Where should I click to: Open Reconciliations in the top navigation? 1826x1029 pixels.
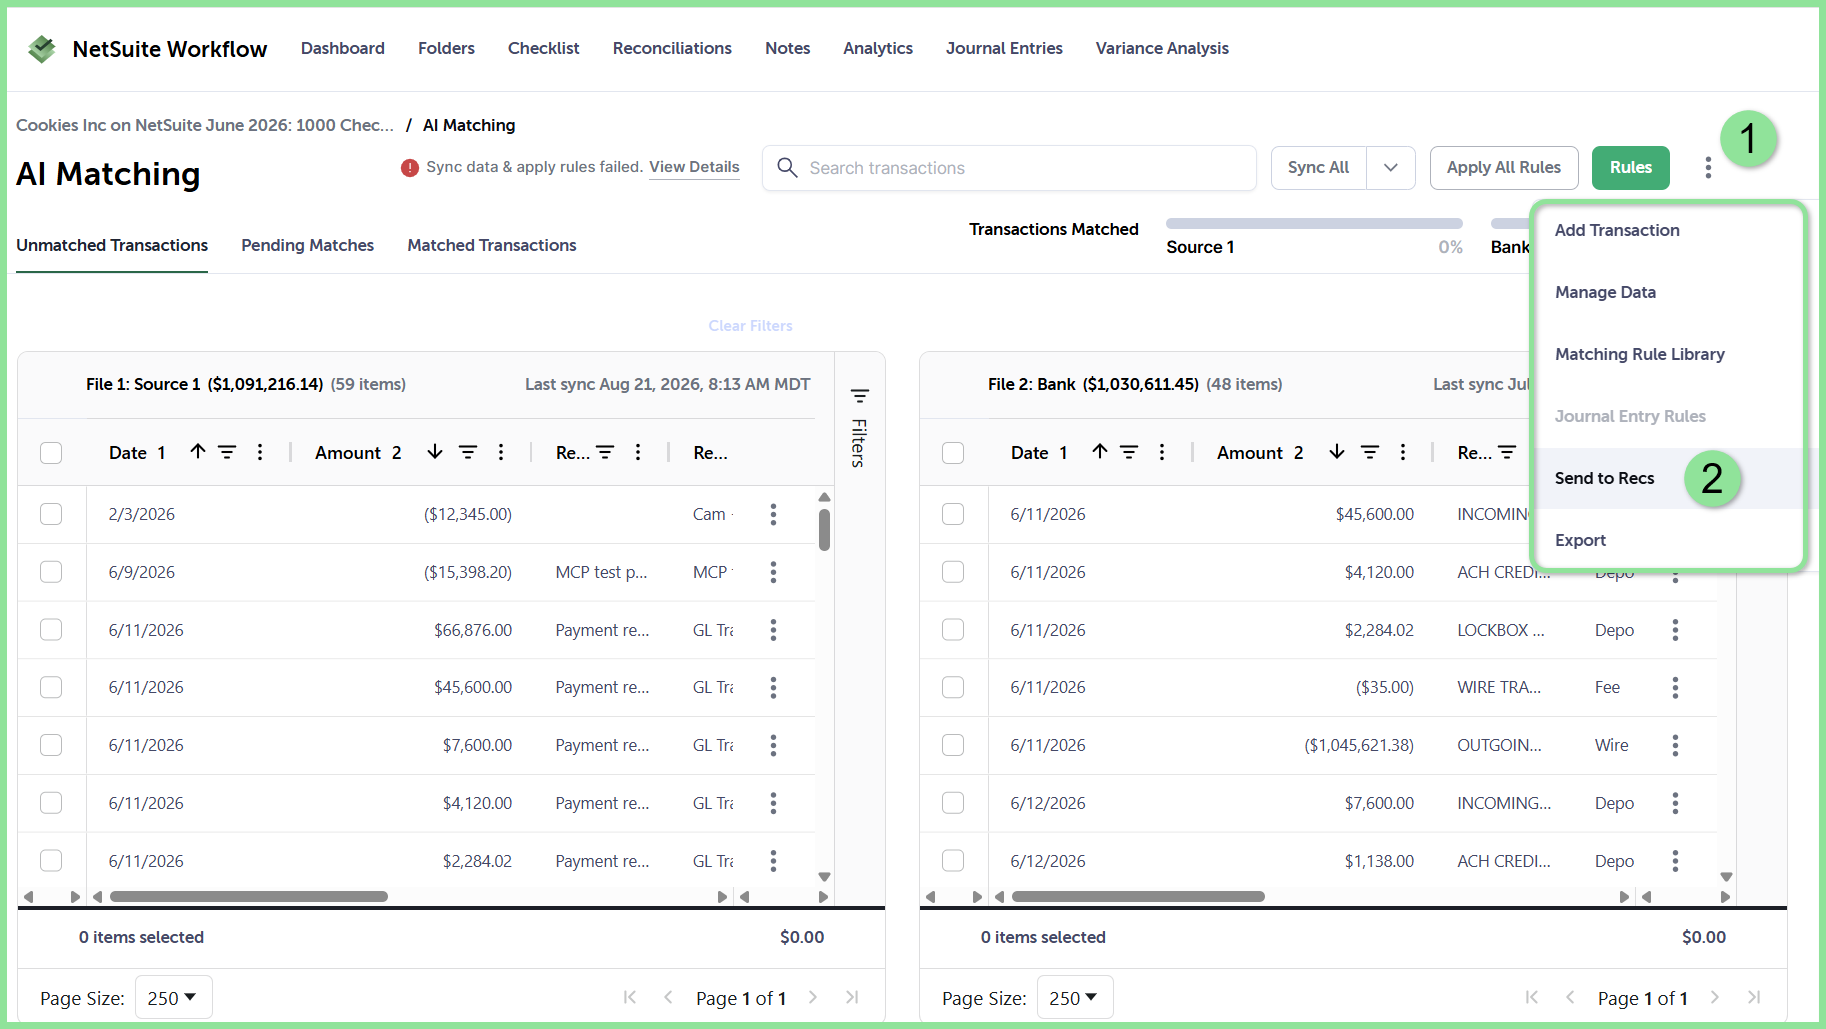672,48
